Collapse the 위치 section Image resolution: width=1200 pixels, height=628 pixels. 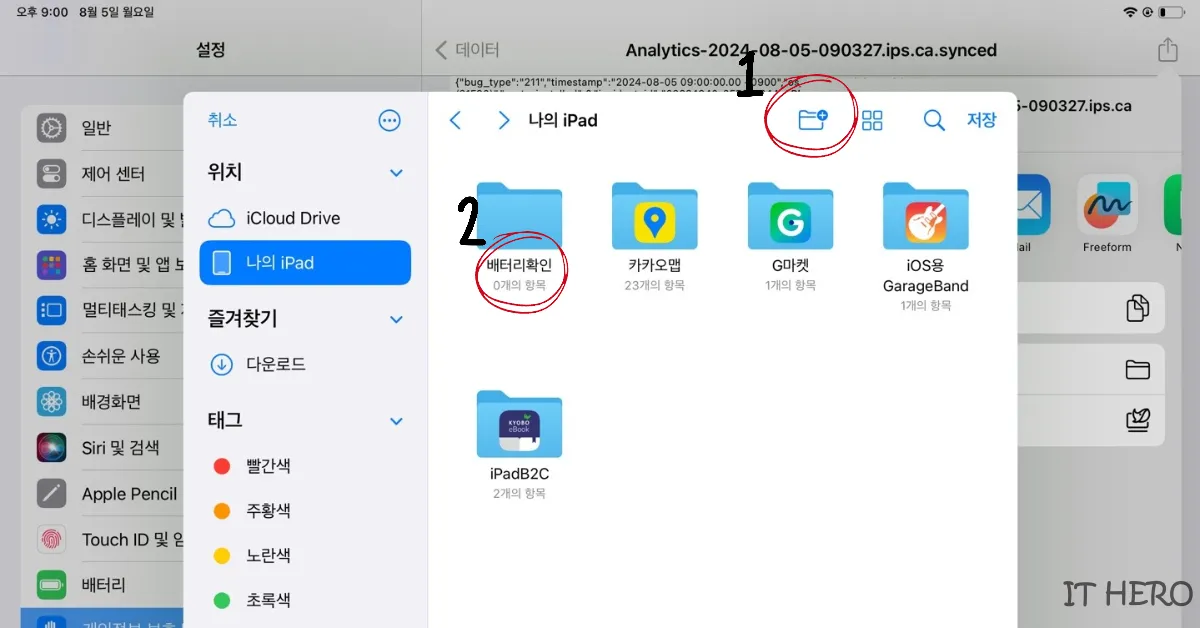[396, 173]
